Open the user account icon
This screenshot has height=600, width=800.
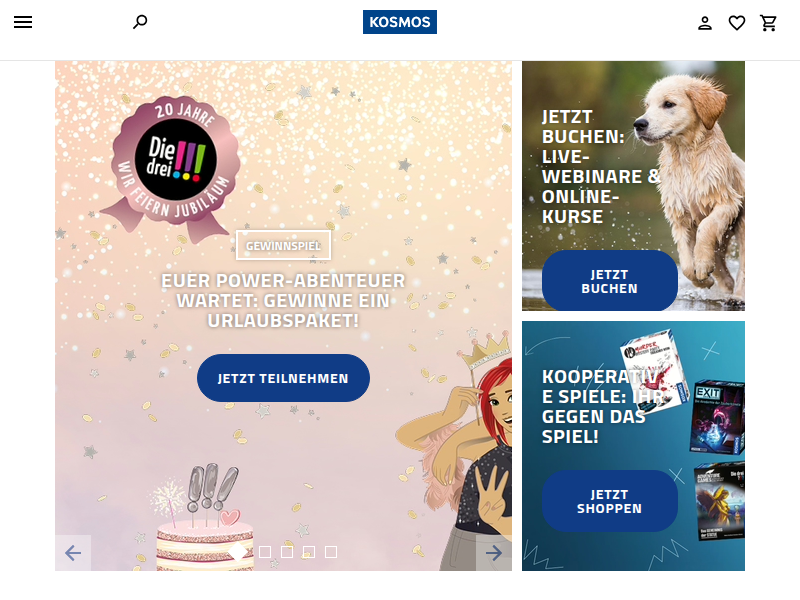click(705, 23)
